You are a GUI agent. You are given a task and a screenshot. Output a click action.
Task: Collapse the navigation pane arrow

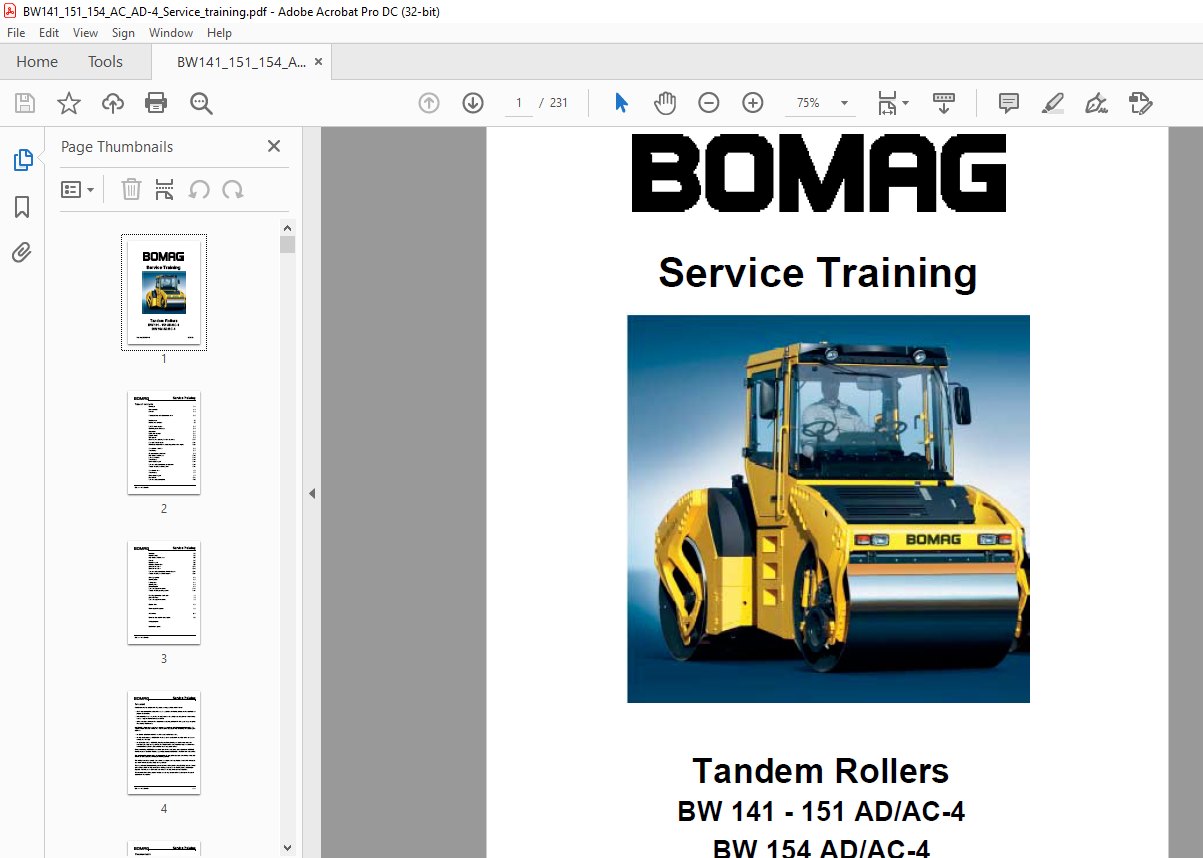click(x=311, y=493)
